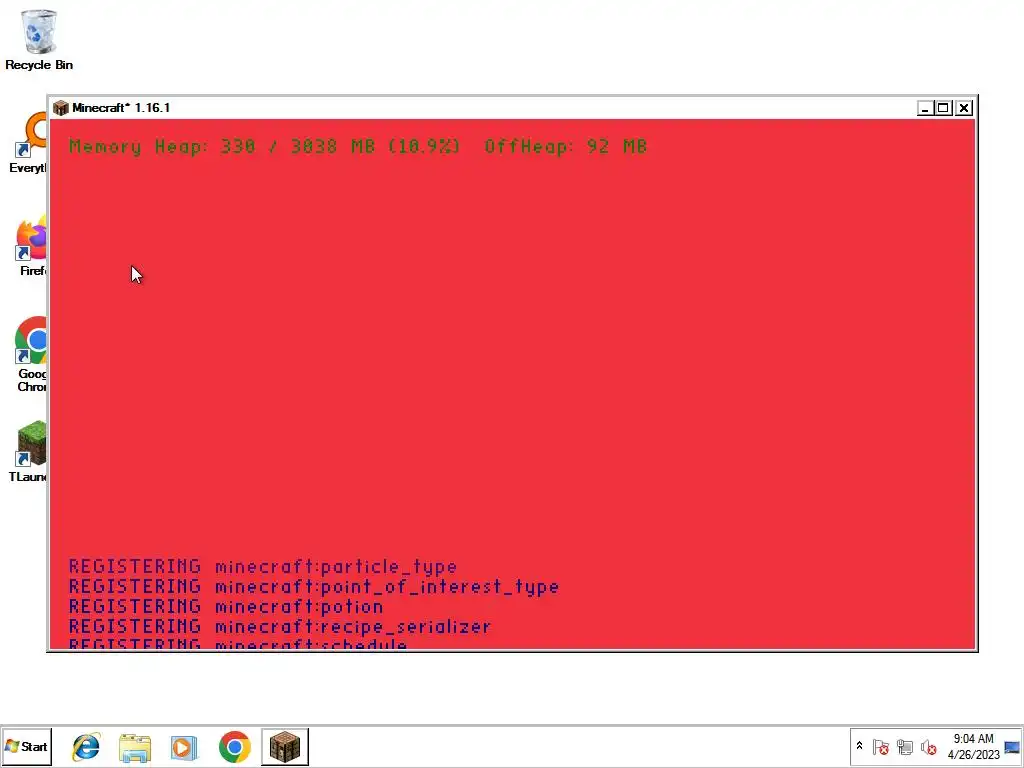
Task: Show hidden system tray icons
Action: click(859, 746)
